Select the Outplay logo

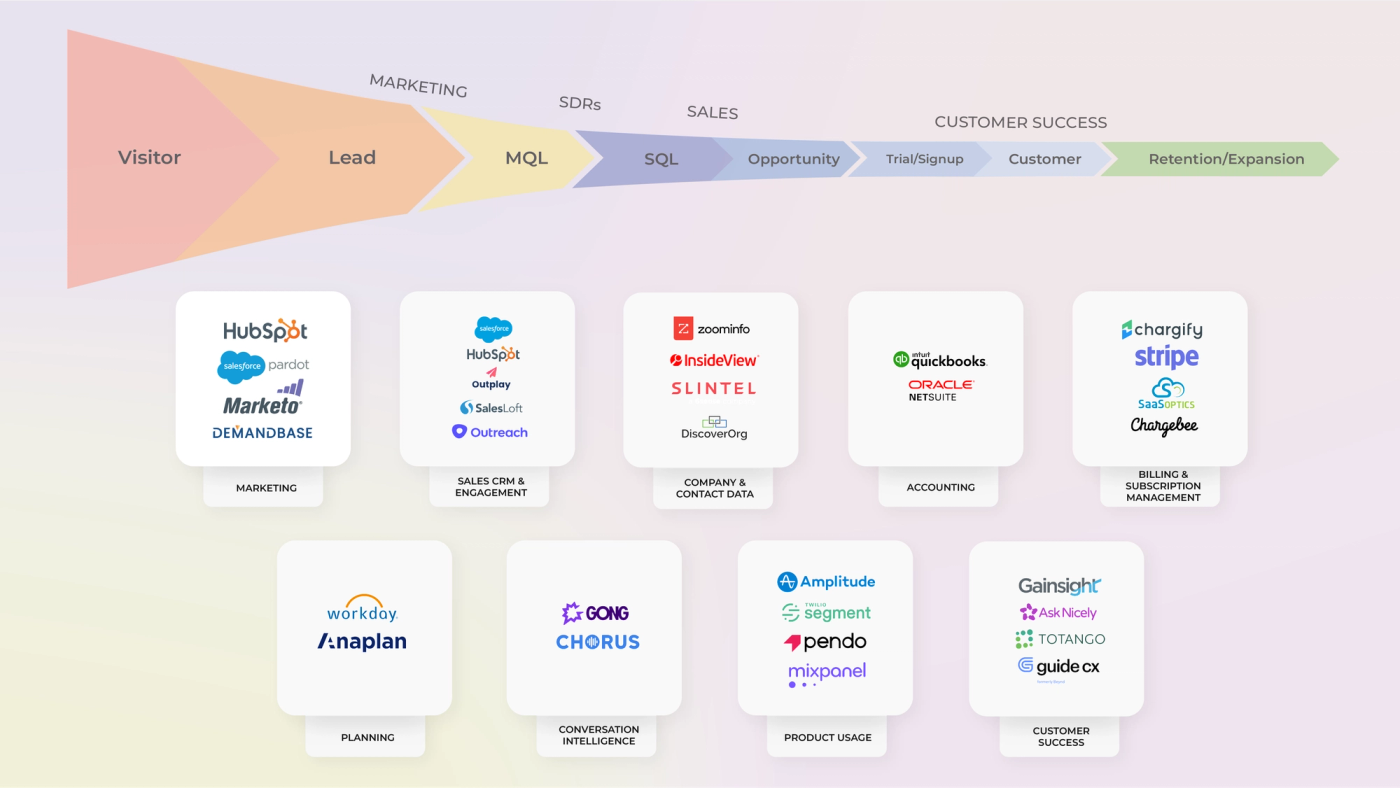[x=491, y=379]
